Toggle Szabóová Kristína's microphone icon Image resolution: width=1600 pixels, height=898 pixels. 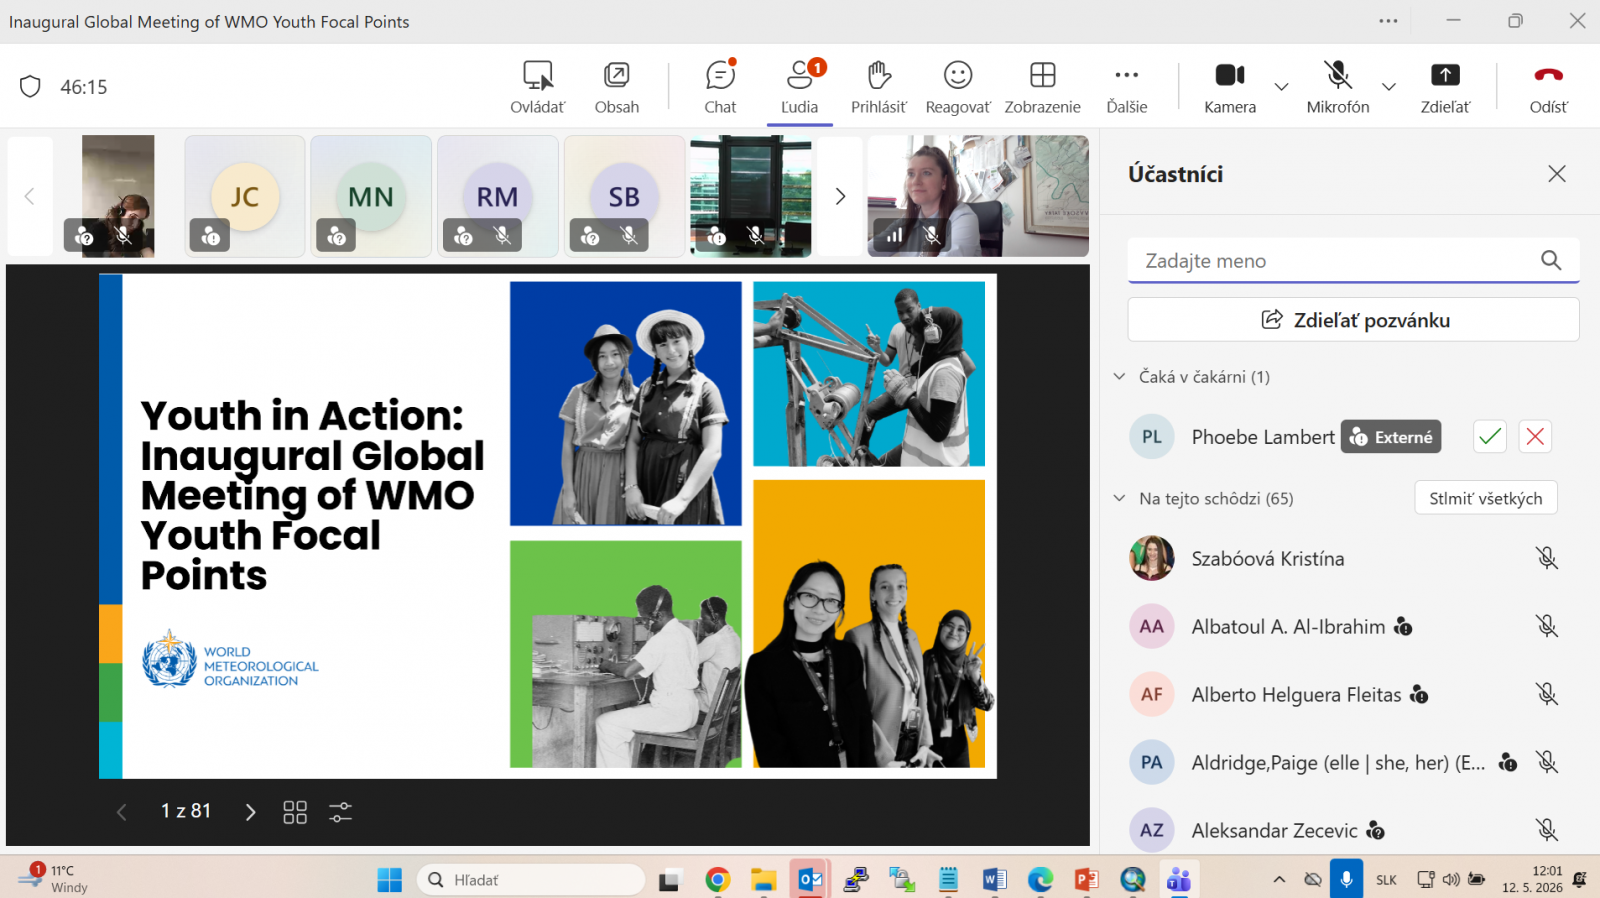(1547, 558)
